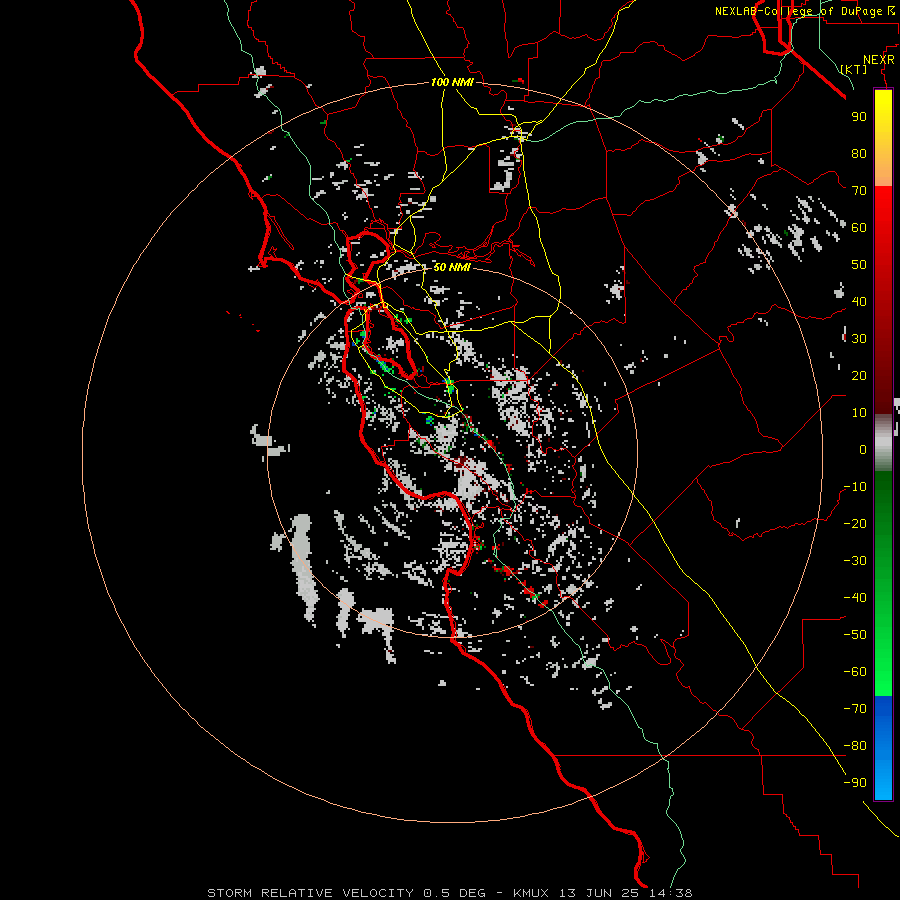Click the "100 NMI" range ring label
The height and width of the screenshot is (900, 900).
(452, 82)
